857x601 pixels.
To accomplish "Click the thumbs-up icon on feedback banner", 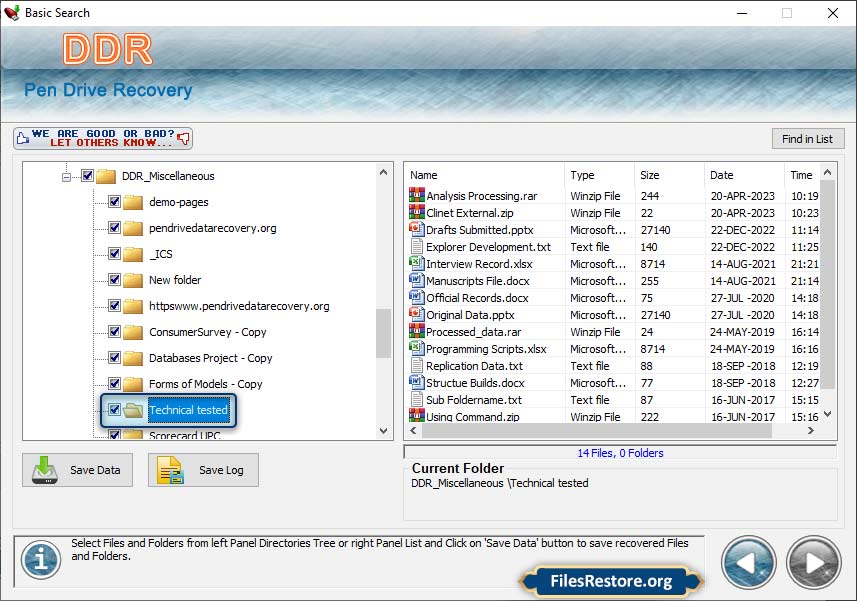I will point(22,138).
